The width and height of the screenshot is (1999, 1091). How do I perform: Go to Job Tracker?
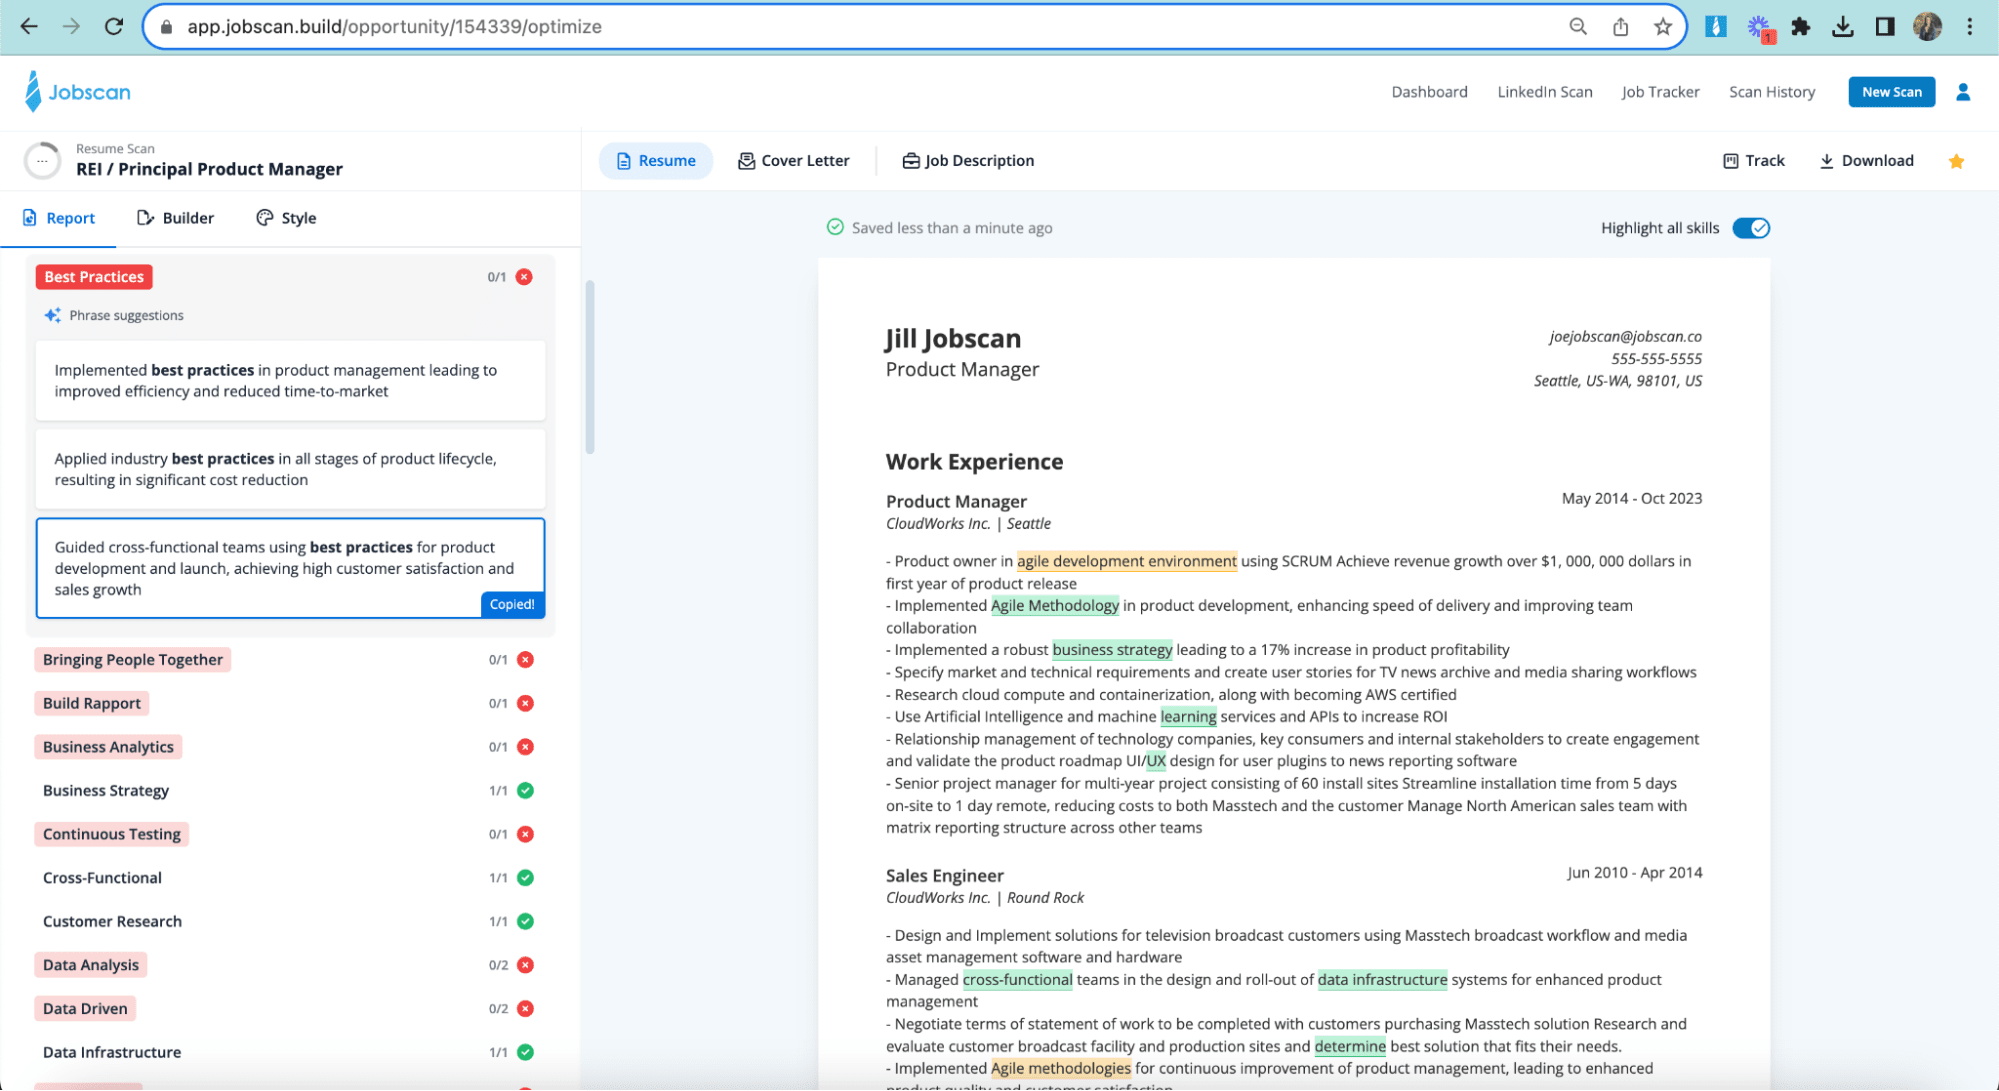coord(1660,92)
